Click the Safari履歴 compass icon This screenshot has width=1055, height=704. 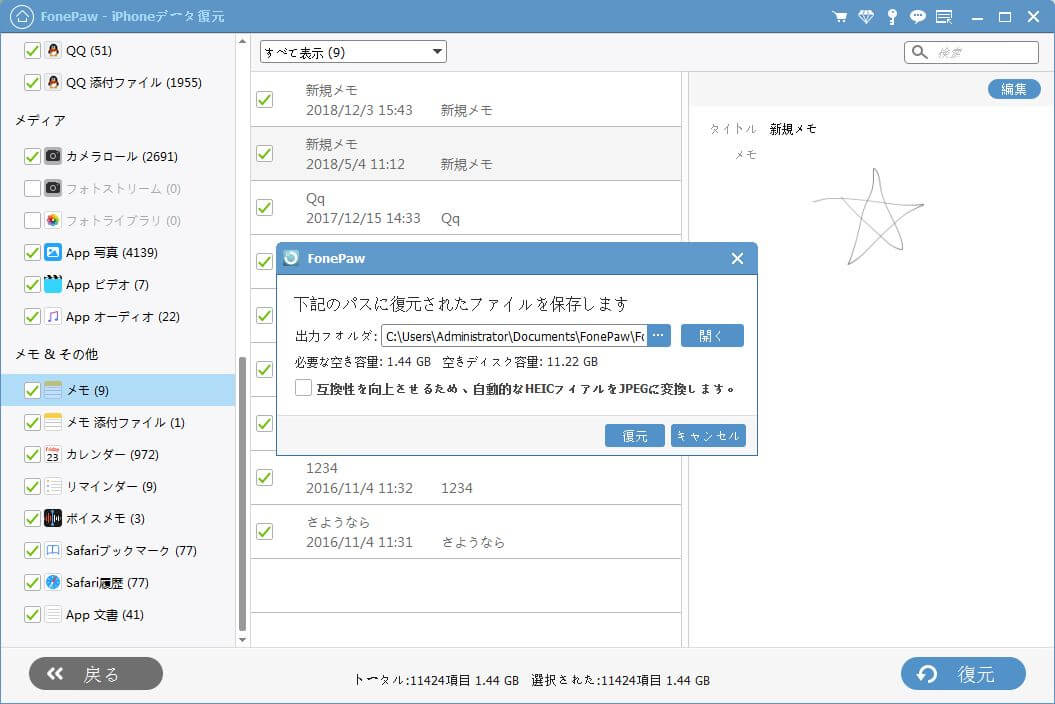pyautogui.click(x=53, y=582)
